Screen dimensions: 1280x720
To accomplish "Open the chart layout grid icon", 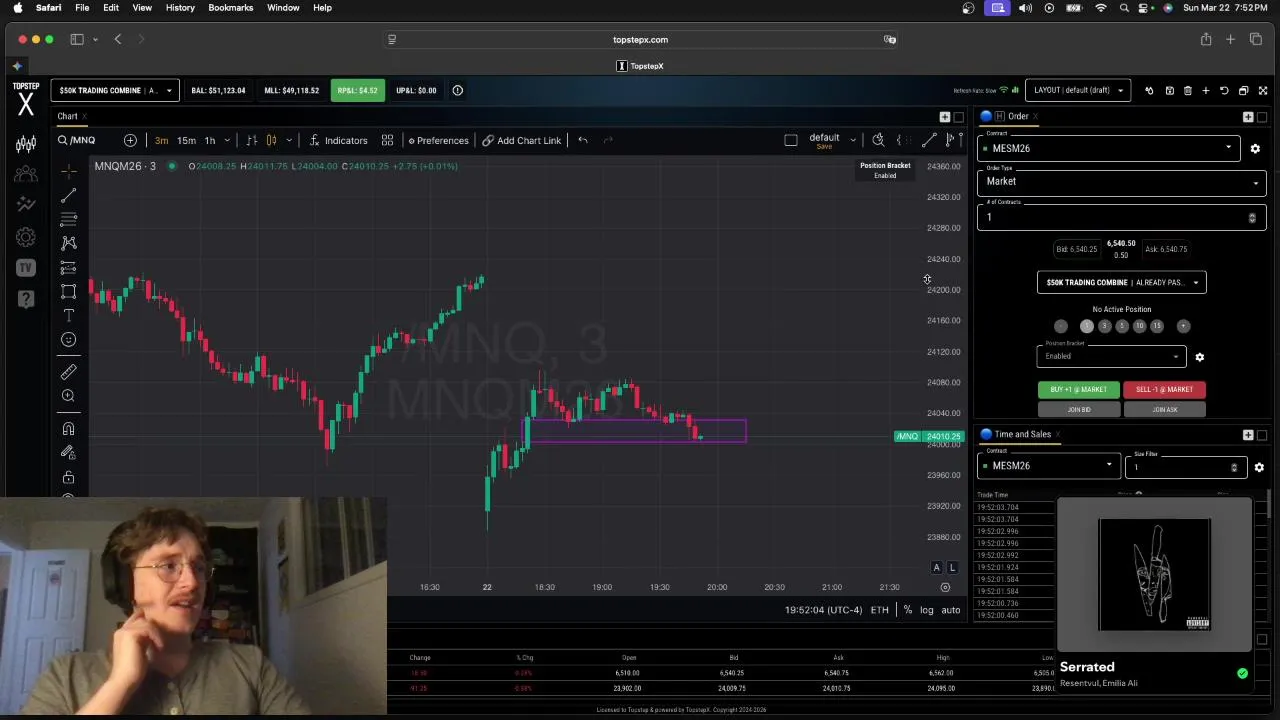I will 387,140.
